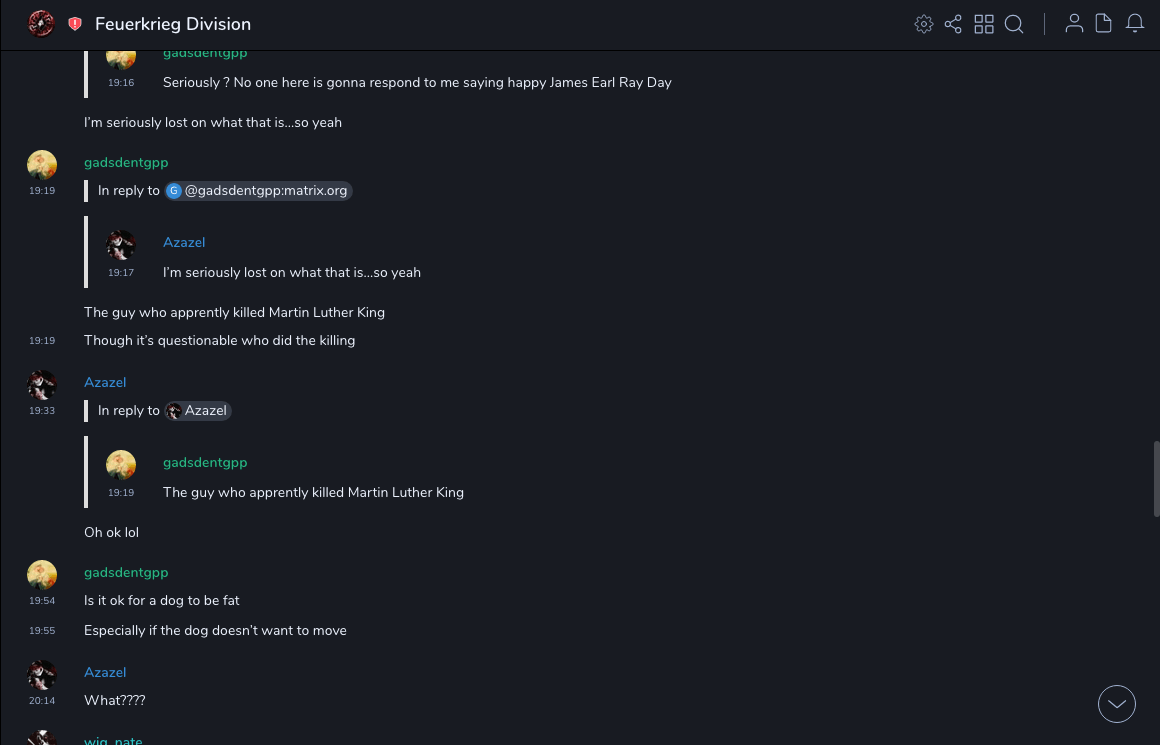Screen dimensions: 1160x745
Task: Click the @gadsdentgpp:matrix.org mention pill
Action: pos(259,190)
